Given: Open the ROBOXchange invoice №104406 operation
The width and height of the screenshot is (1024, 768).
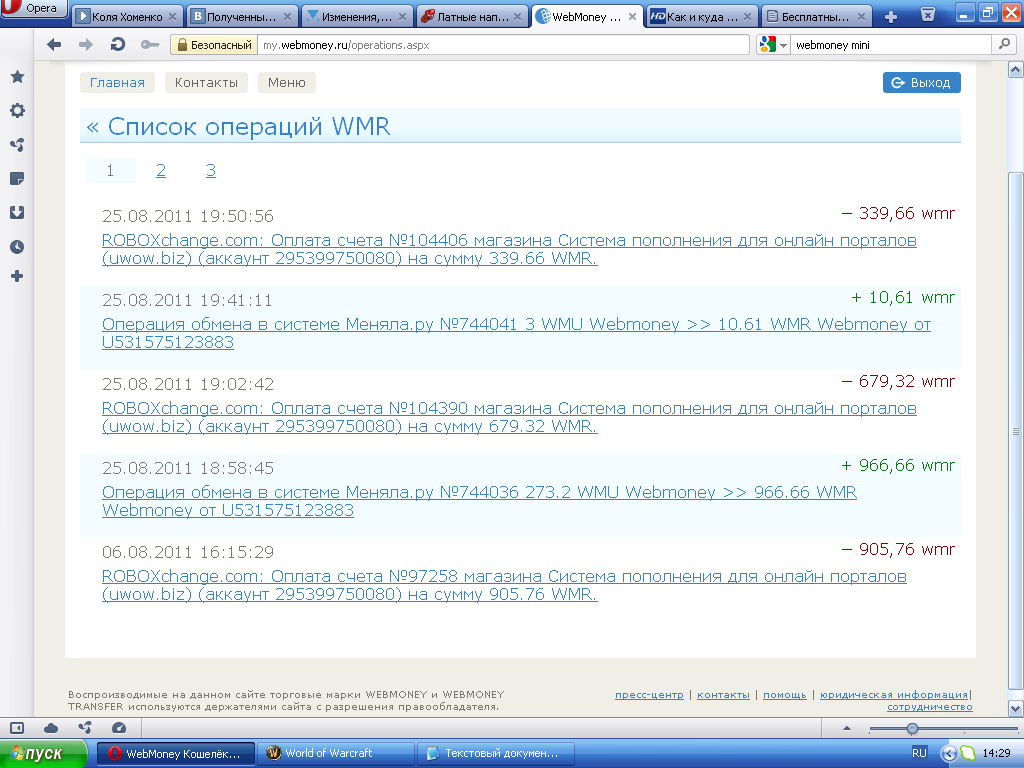Looking at the screenshot, I should coord(509,249).
